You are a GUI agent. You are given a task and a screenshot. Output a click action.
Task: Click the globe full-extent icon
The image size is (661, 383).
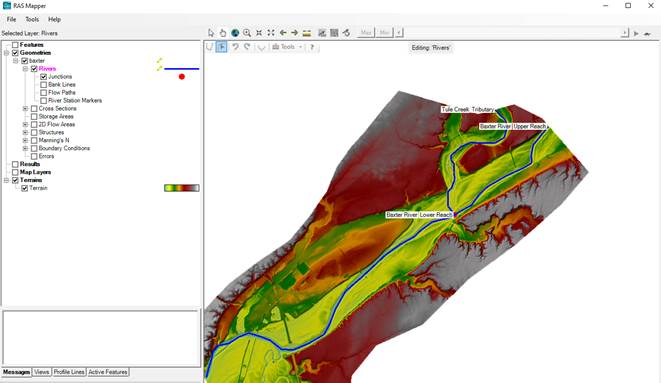[x=235, y=33]
